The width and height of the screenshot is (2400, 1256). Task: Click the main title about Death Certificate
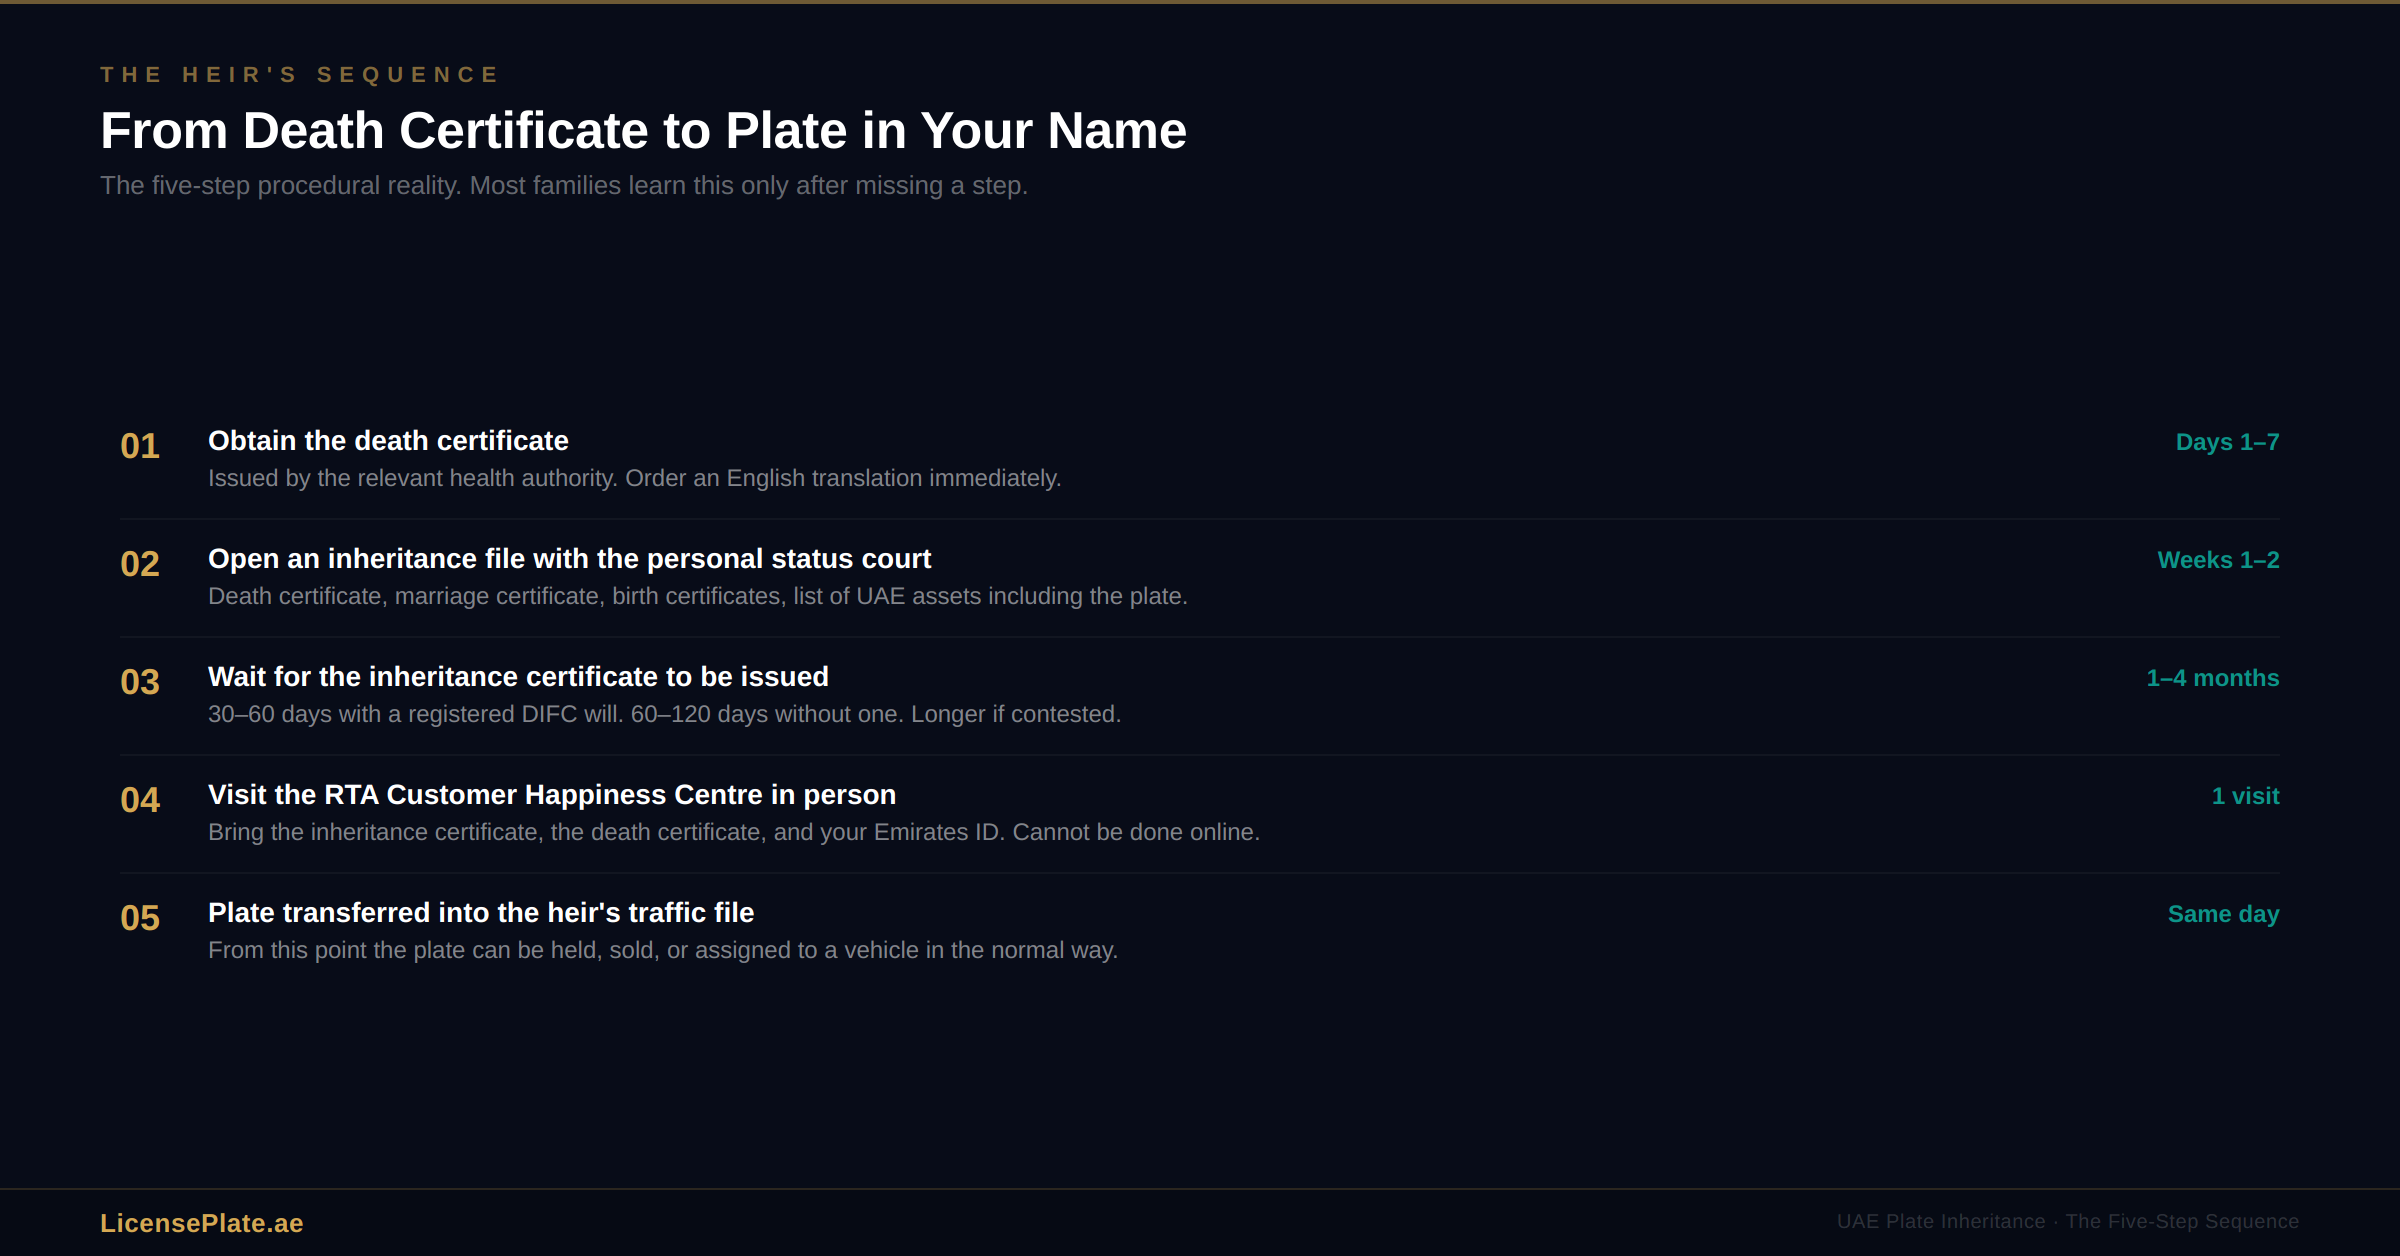coord(643,131)
